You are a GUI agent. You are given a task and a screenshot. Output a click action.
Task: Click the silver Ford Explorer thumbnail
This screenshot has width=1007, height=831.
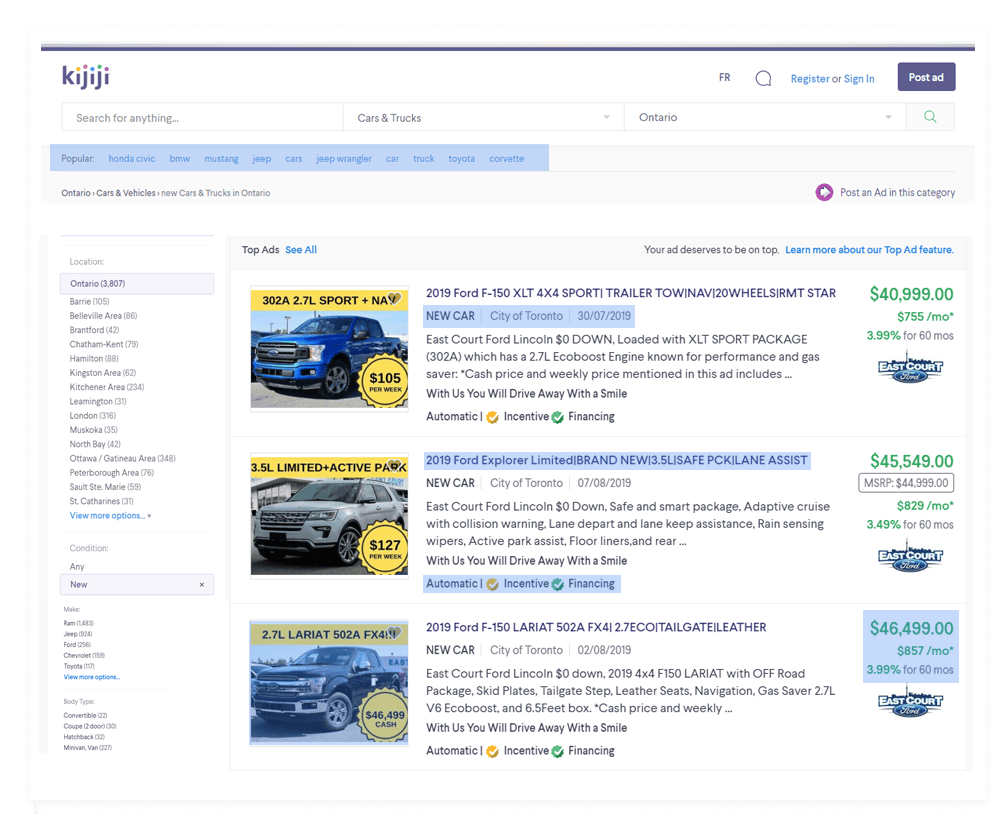point(329,515)
